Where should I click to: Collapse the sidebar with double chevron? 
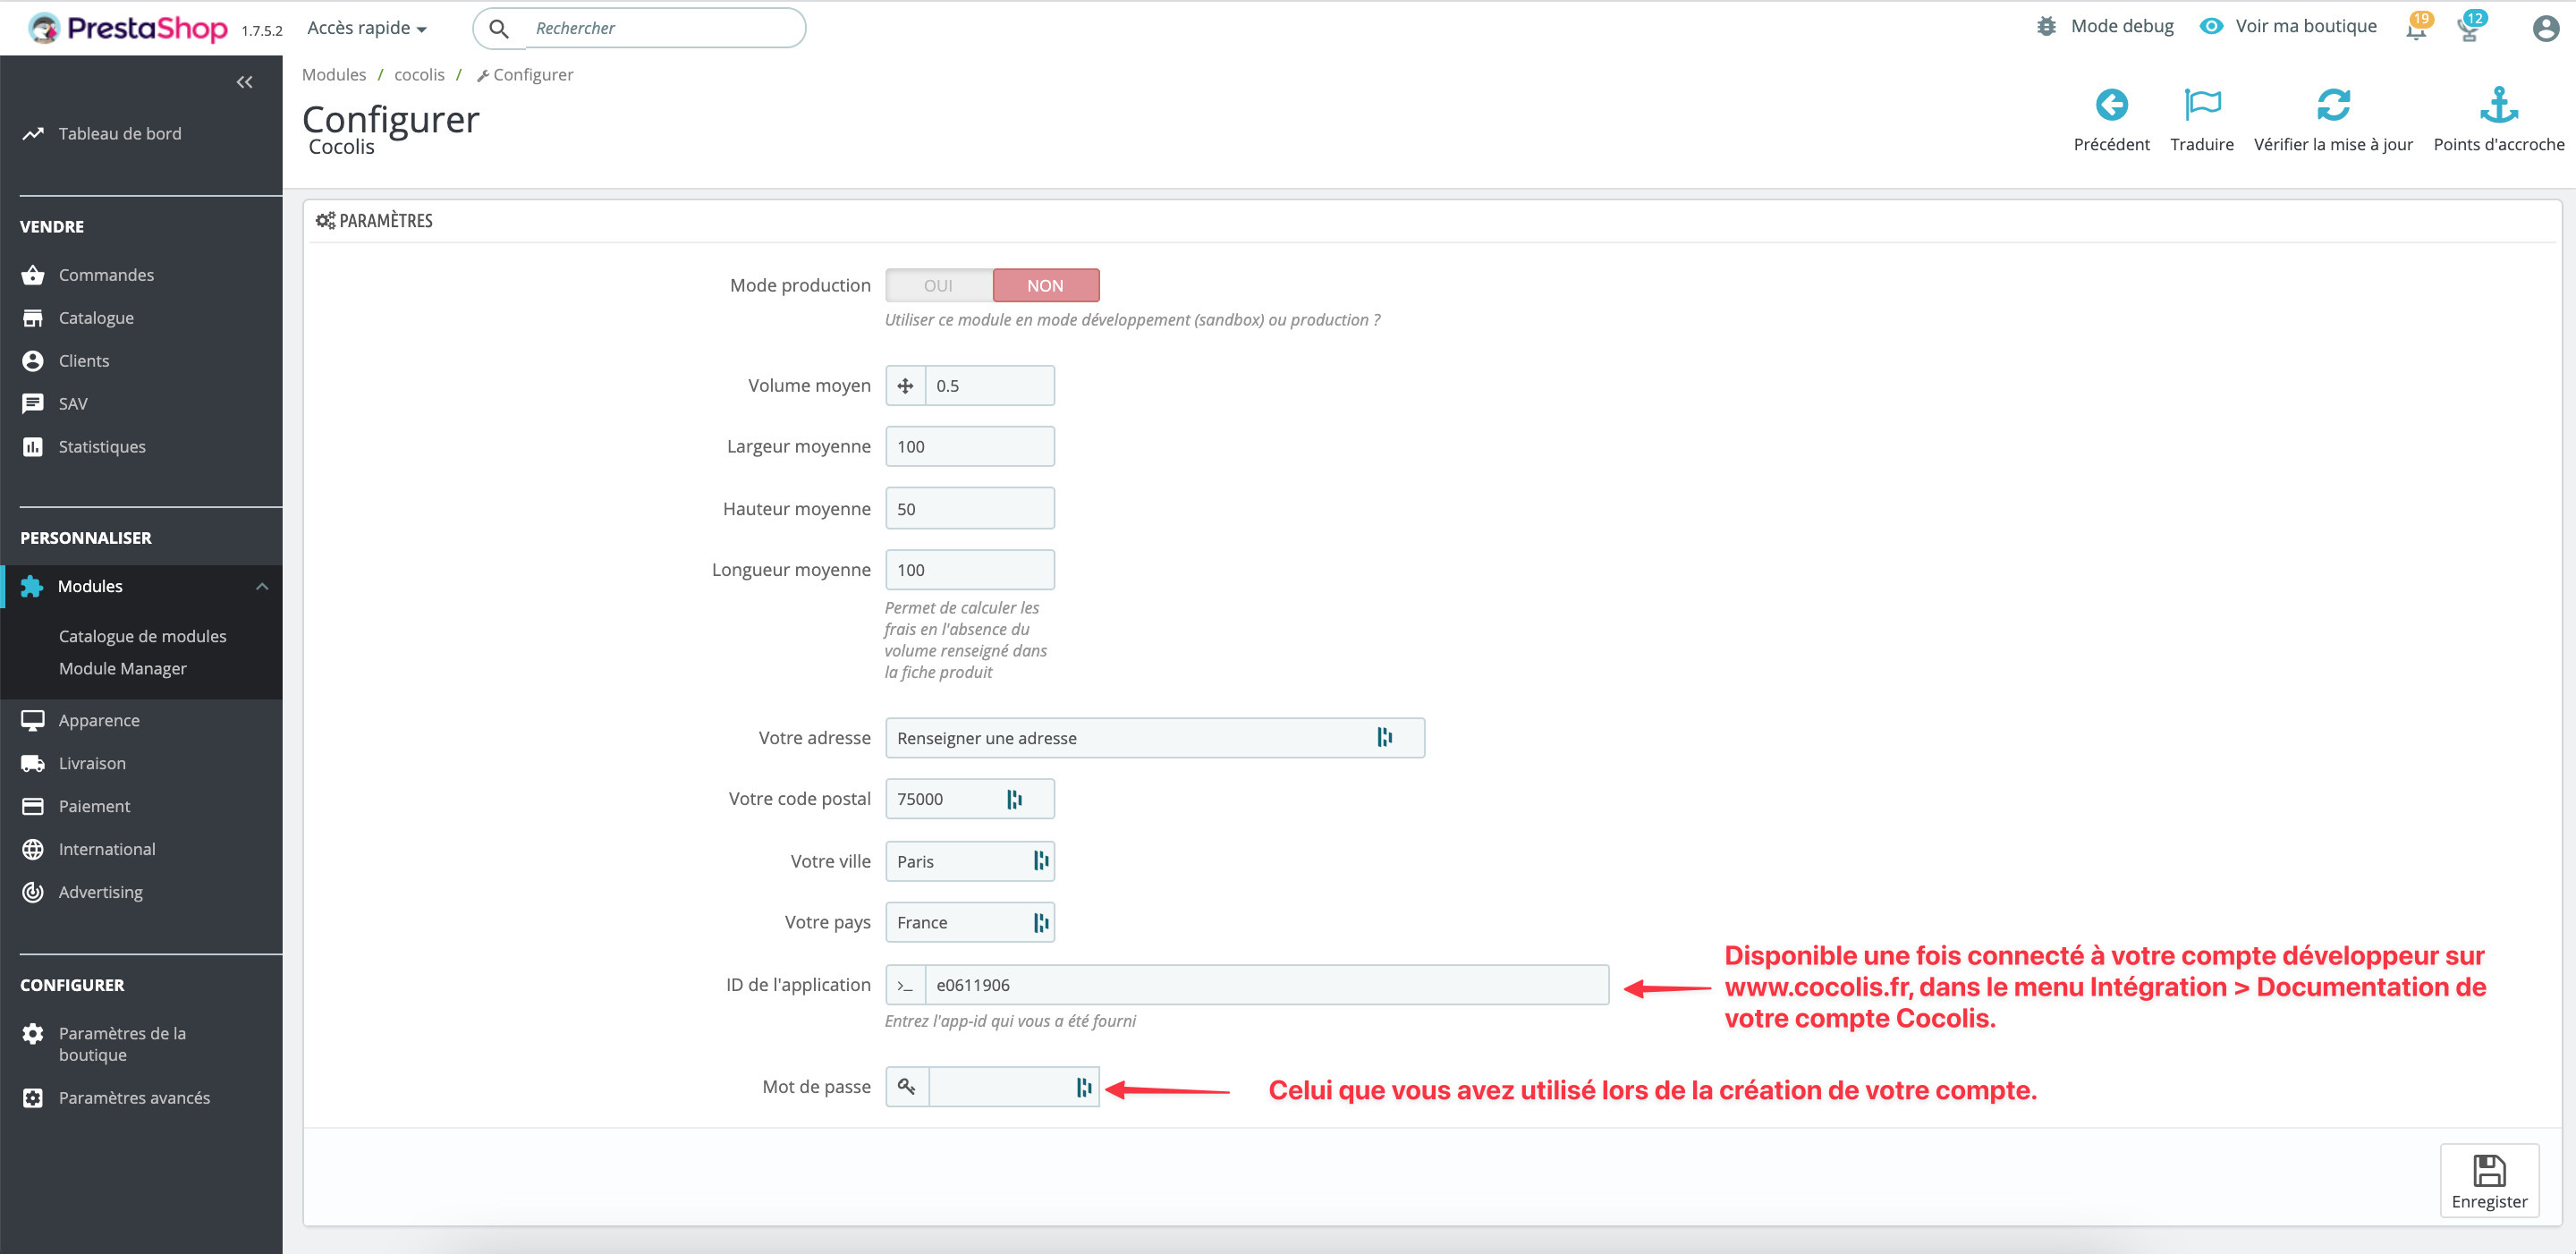point(244,82)
